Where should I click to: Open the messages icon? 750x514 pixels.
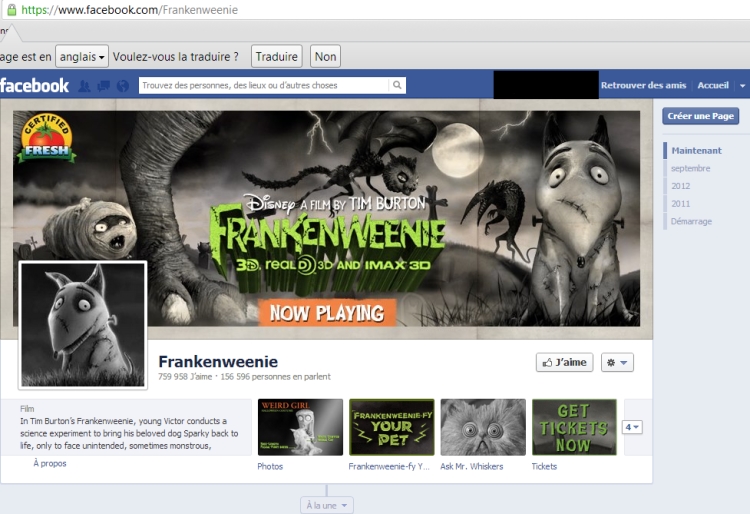click(x=103, y=86)
